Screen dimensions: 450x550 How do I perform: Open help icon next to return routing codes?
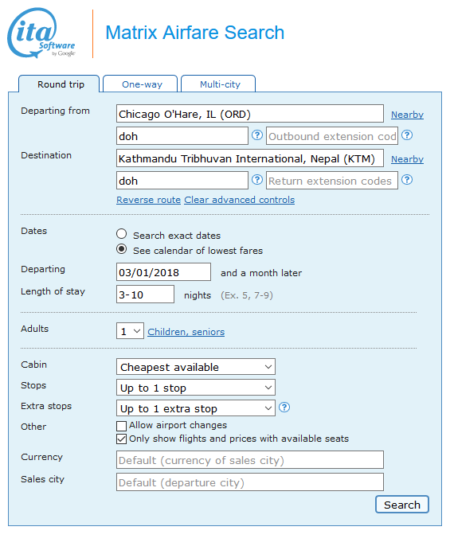coord(257,180)
